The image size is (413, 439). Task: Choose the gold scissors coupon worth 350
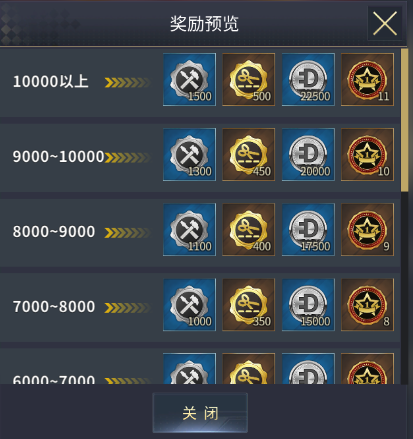[249, 305]
